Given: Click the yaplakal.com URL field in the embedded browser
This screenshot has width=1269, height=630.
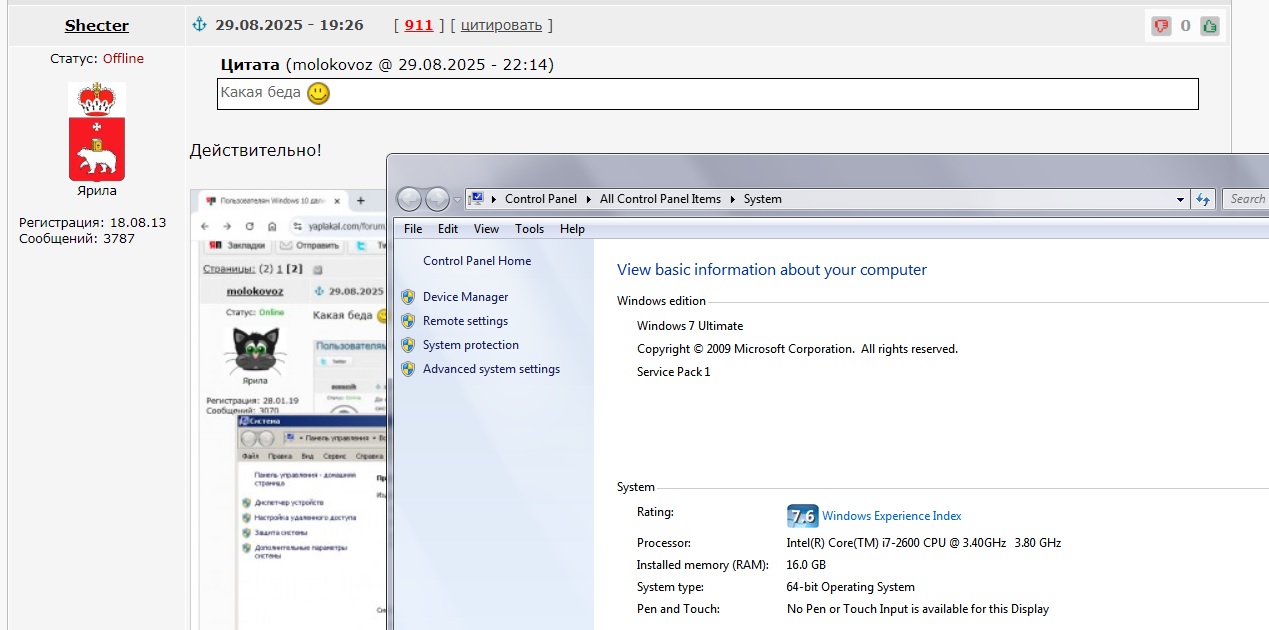Looking at the screenshot, I should click(339, 227).
